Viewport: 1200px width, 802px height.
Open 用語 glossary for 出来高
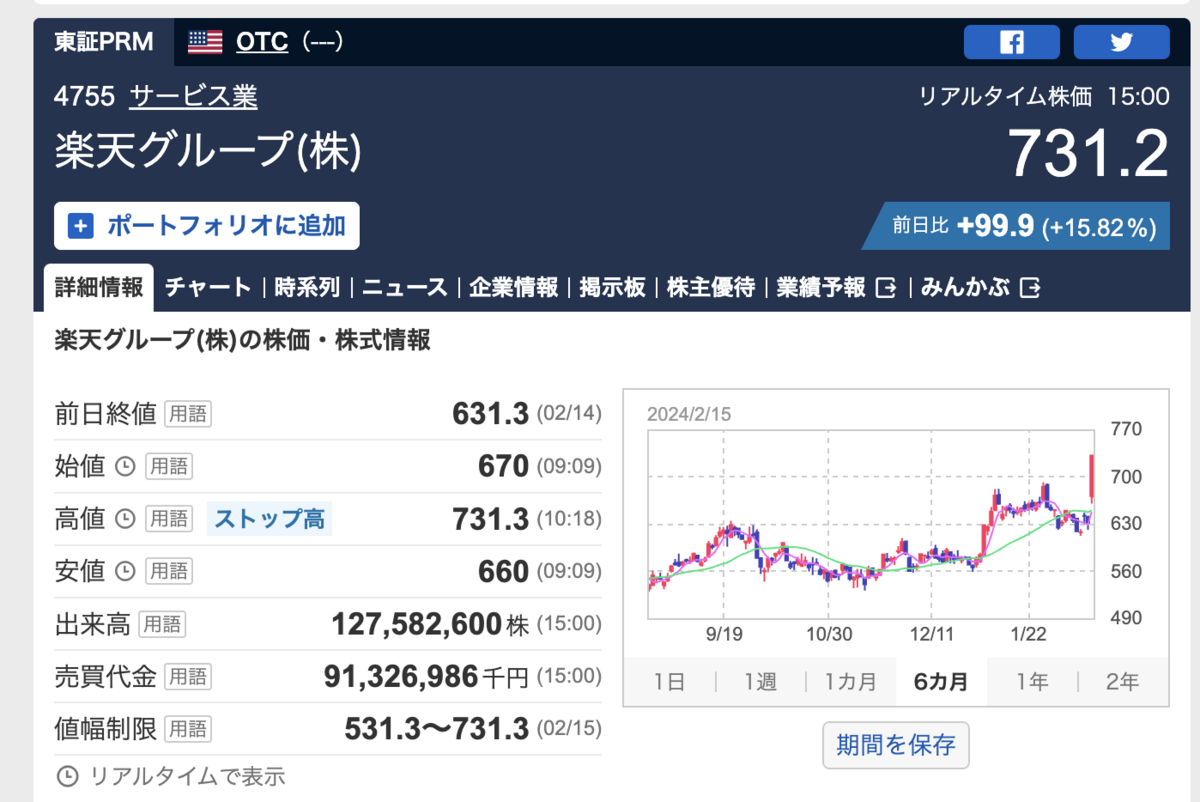coord(162,625)
